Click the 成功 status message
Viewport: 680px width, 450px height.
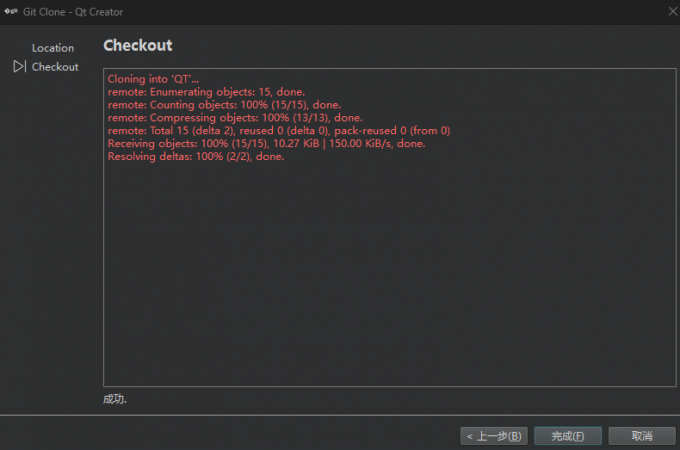tap(115, 399)
